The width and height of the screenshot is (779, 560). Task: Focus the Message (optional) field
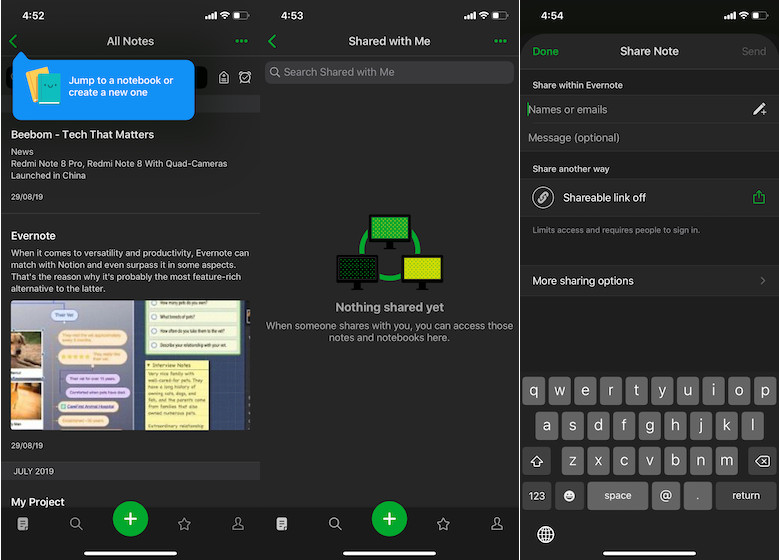649,138
